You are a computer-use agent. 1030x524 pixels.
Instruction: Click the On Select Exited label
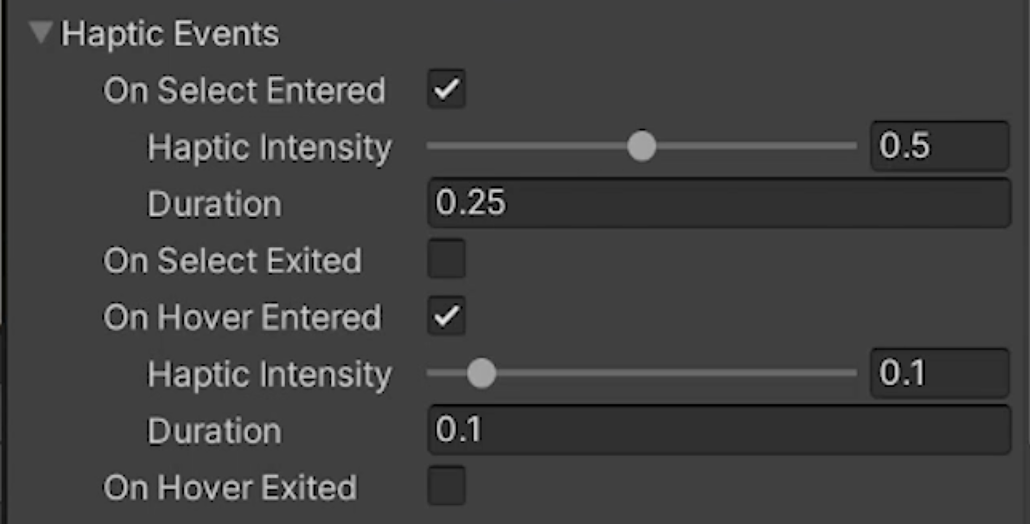(x=232, y=261)
